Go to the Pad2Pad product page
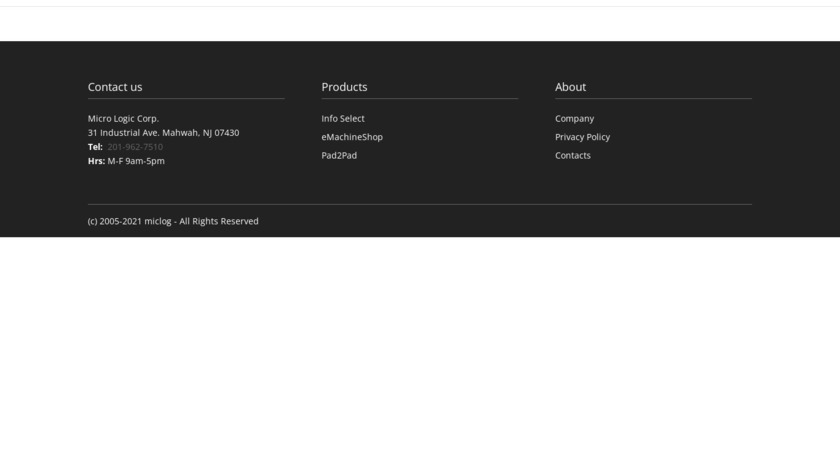 [x=339, y=156]
